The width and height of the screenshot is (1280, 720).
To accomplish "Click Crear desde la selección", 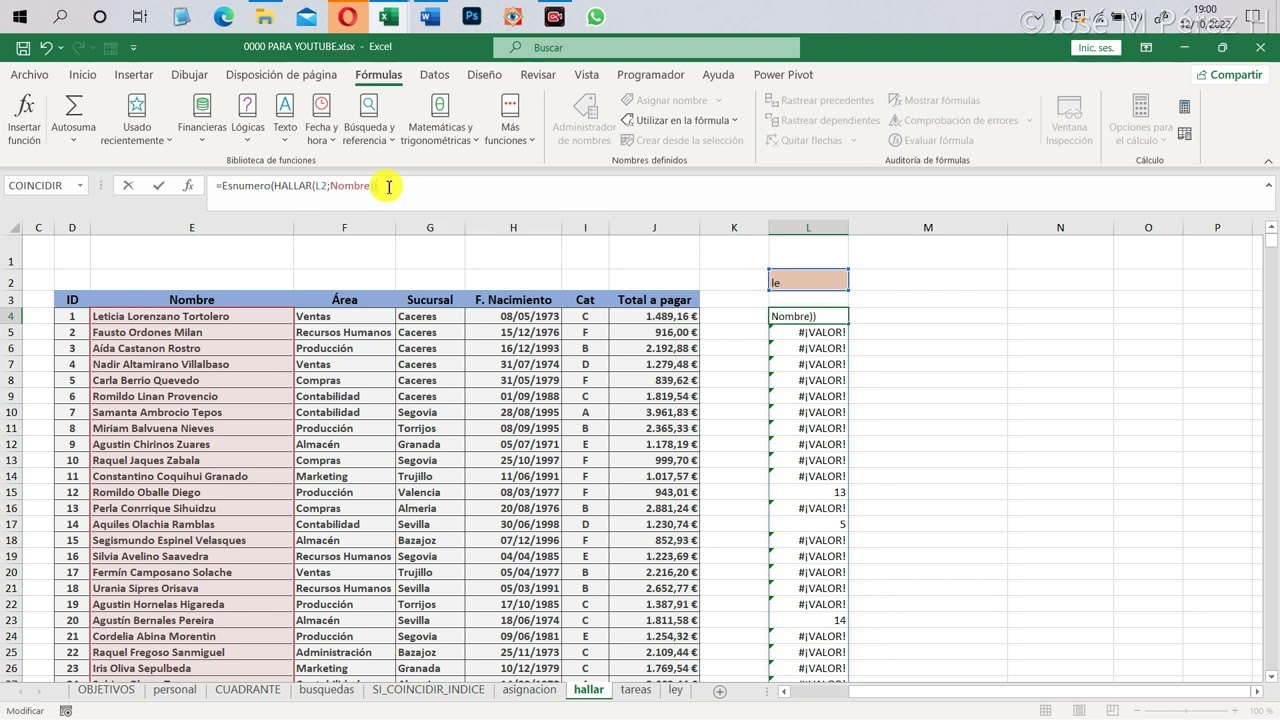I will (682, 140).
